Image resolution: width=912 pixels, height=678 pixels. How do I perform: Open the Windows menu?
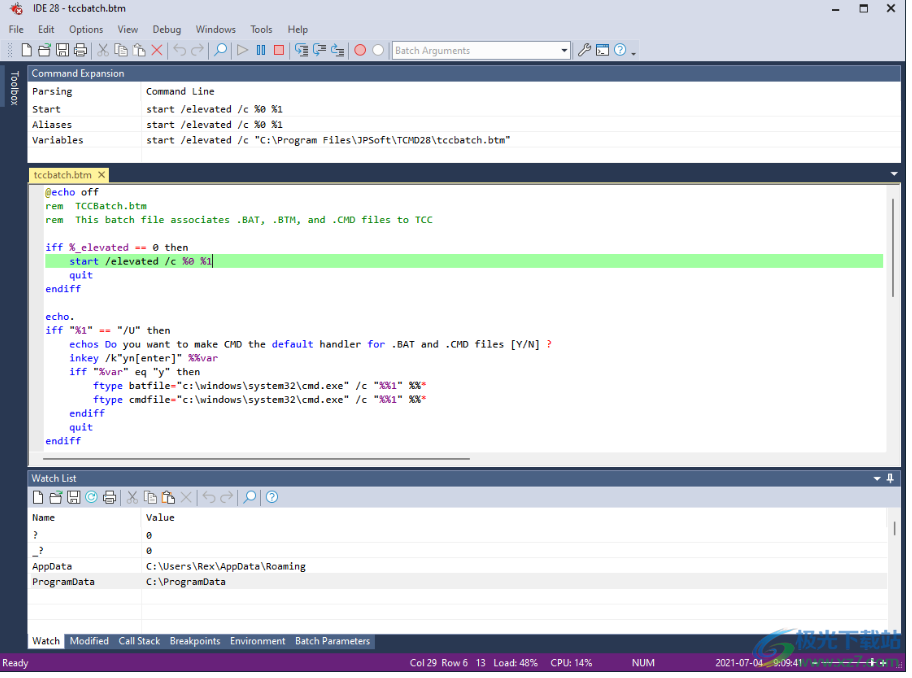click(x=216, y=30)
